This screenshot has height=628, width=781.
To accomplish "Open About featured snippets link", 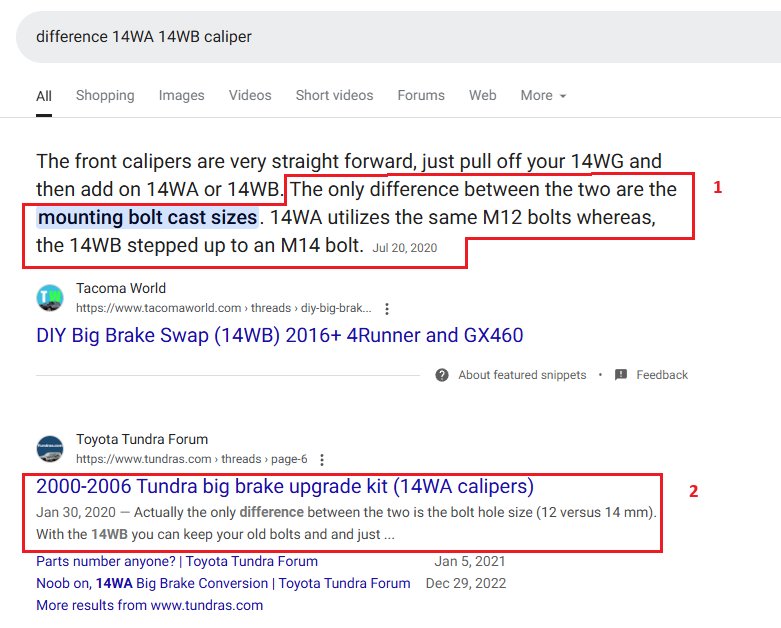I will (522, 375).
